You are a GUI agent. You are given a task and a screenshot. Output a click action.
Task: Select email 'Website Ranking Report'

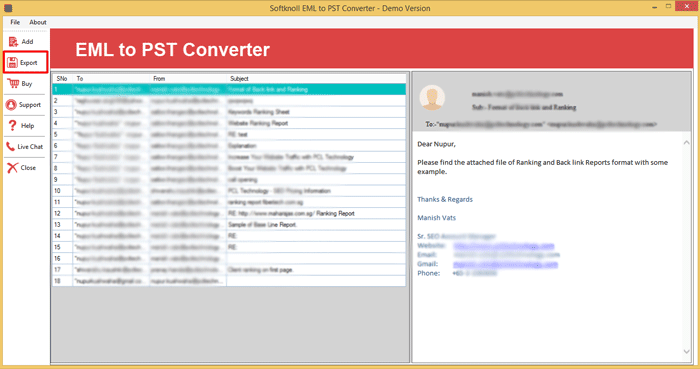pos(229,123)
